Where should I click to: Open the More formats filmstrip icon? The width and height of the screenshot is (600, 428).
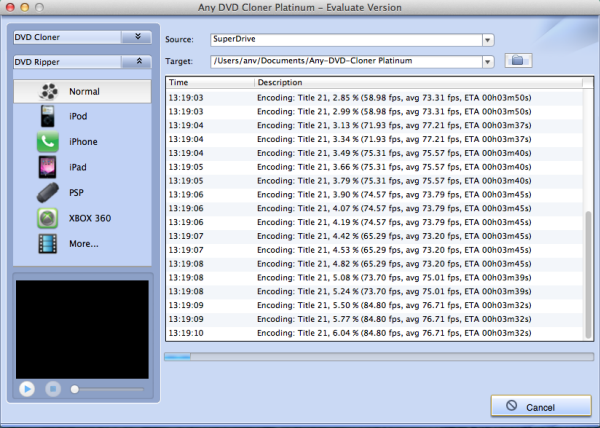(47, 244)
